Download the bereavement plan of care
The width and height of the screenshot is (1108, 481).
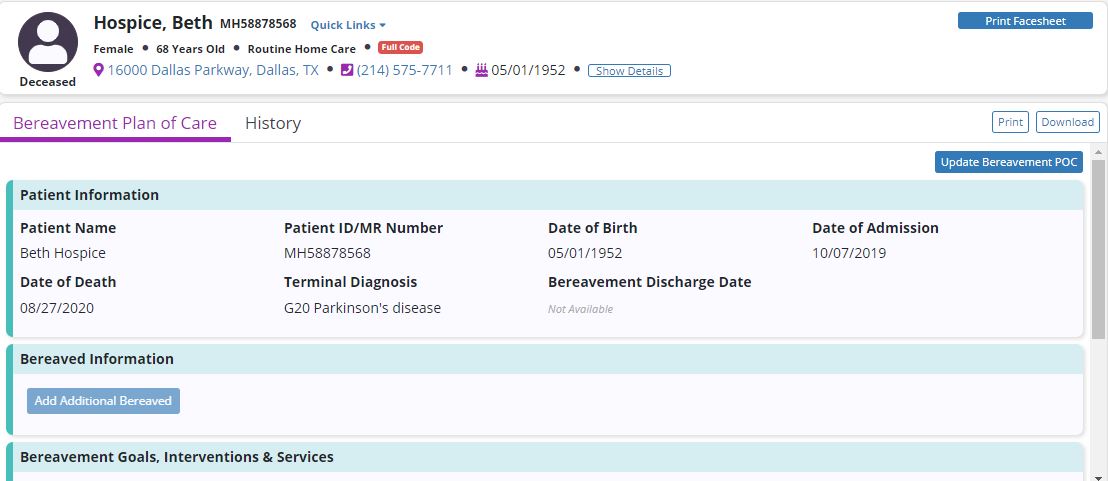click(x=1067, y=122)
